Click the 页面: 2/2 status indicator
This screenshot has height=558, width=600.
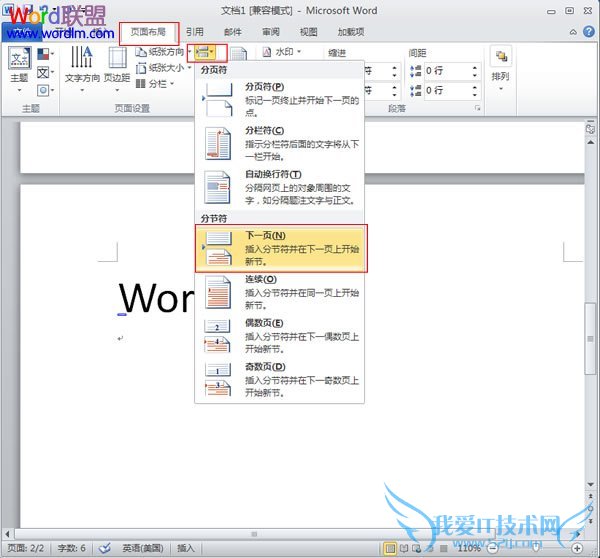[x=26, y=548]
